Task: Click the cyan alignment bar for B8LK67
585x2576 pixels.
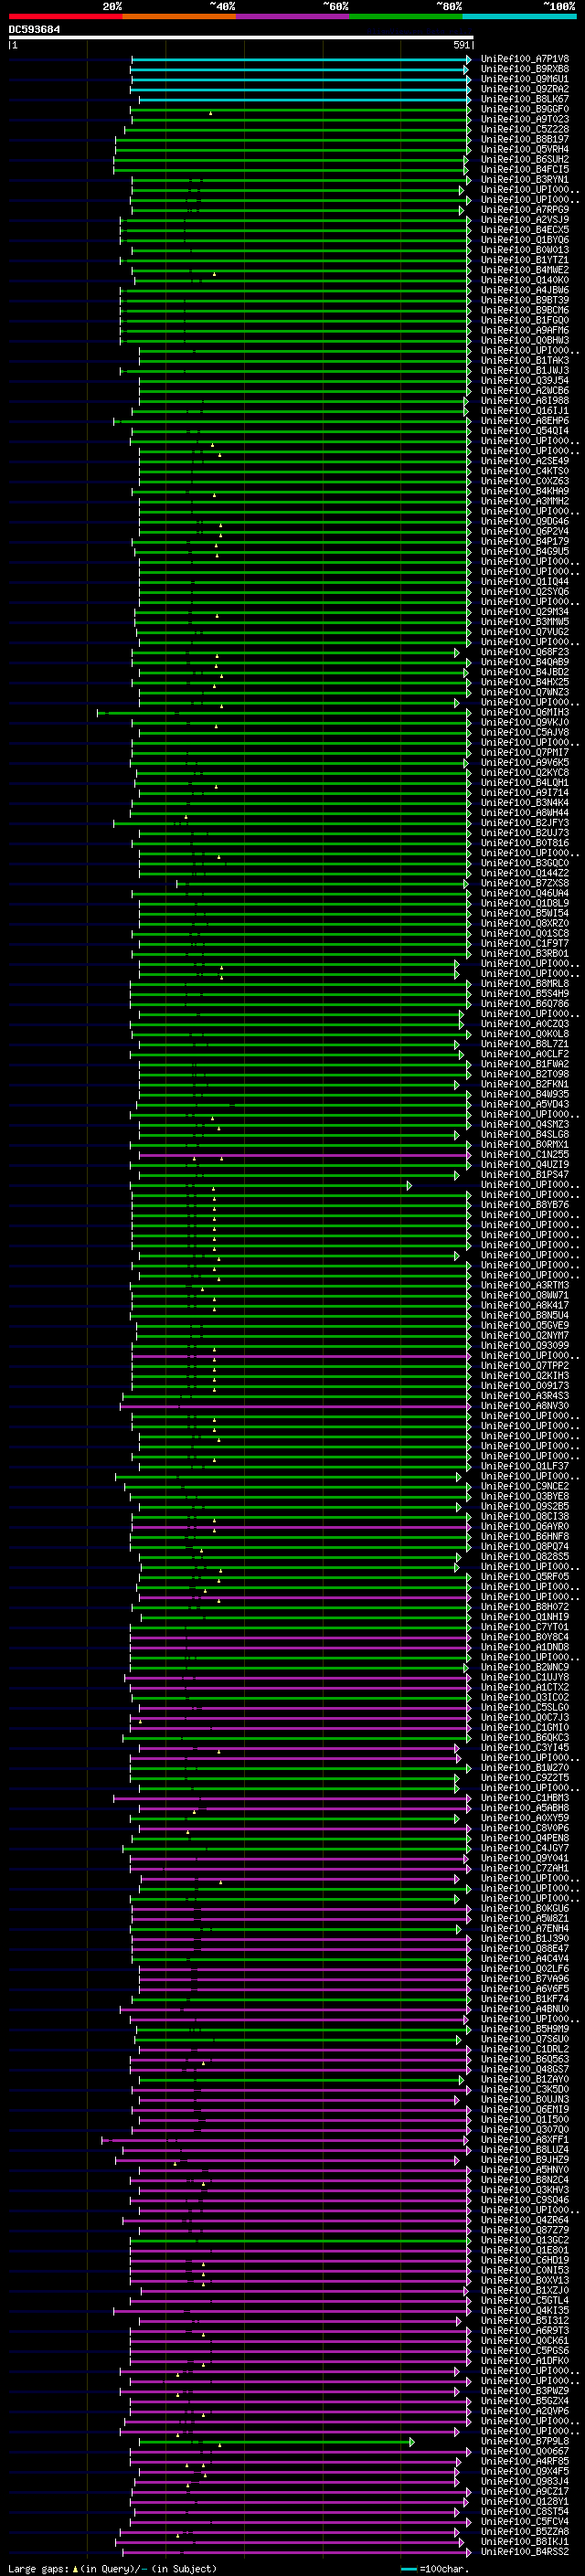Action: coord(304,99)
